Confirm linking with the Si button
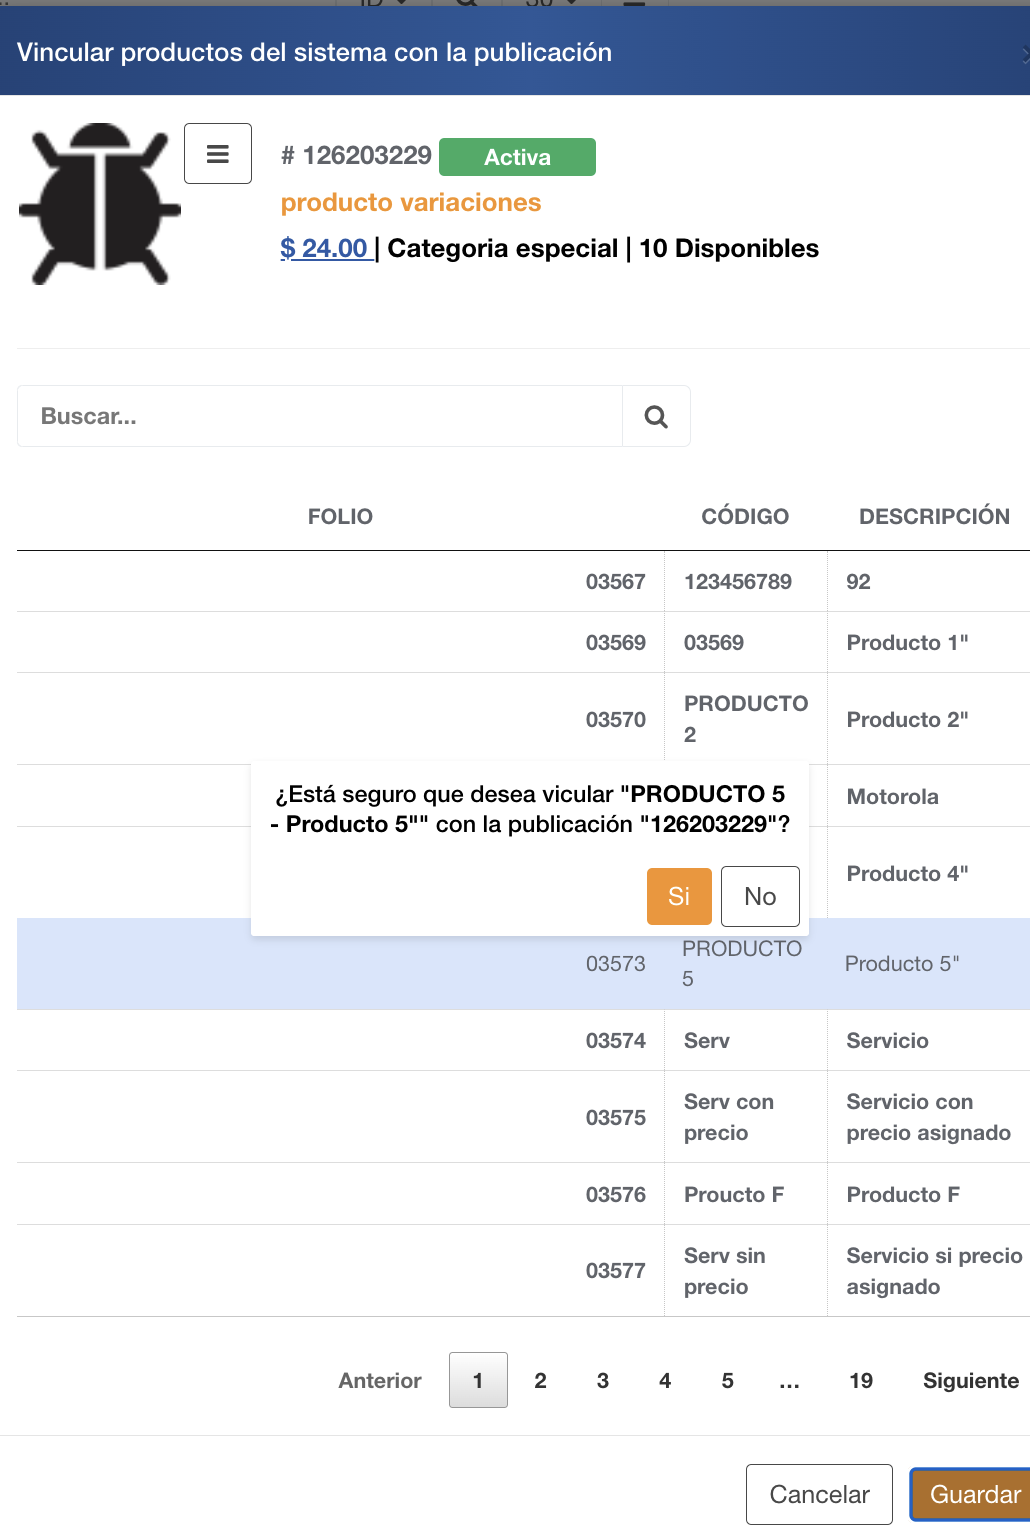 (x=679, y=896)
